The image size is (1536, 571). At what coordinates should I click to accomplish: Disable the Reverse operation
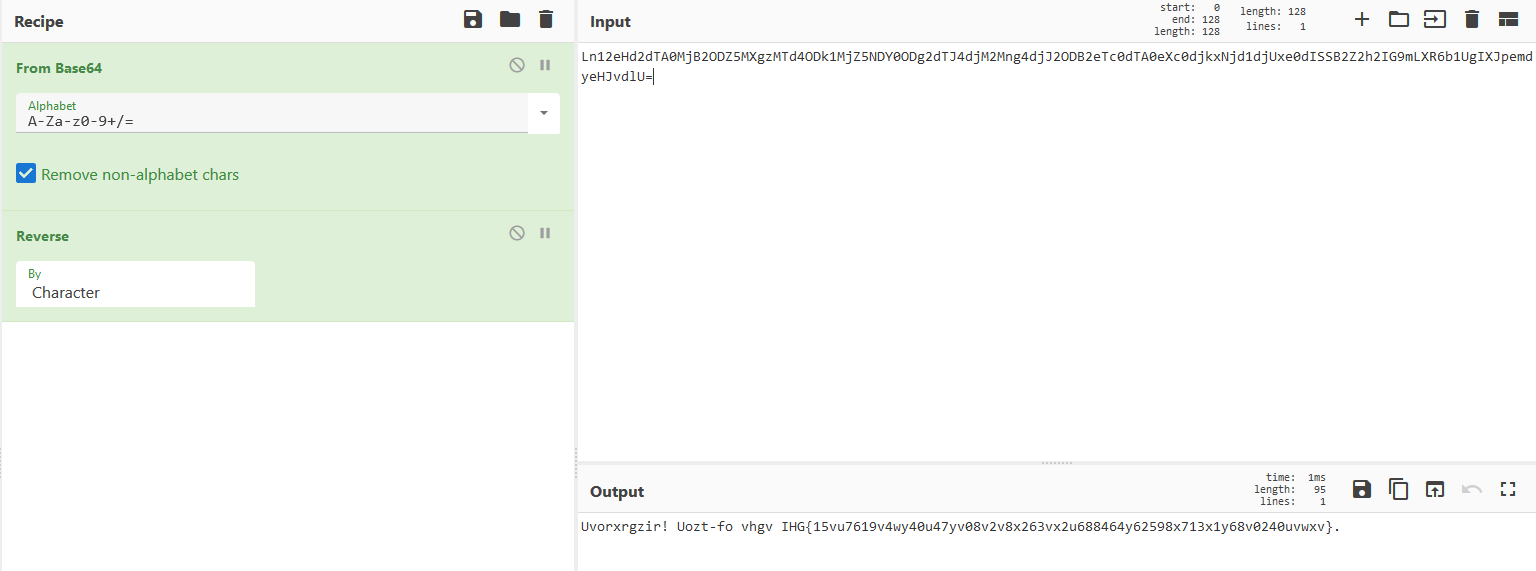coord(516,233)
